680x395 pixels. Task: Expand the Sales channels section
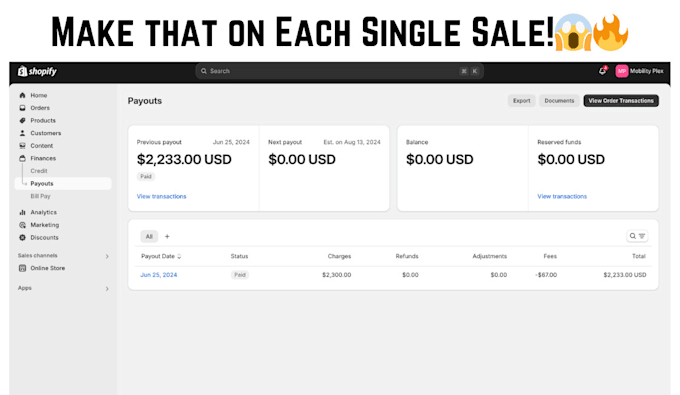click(107, 256)
